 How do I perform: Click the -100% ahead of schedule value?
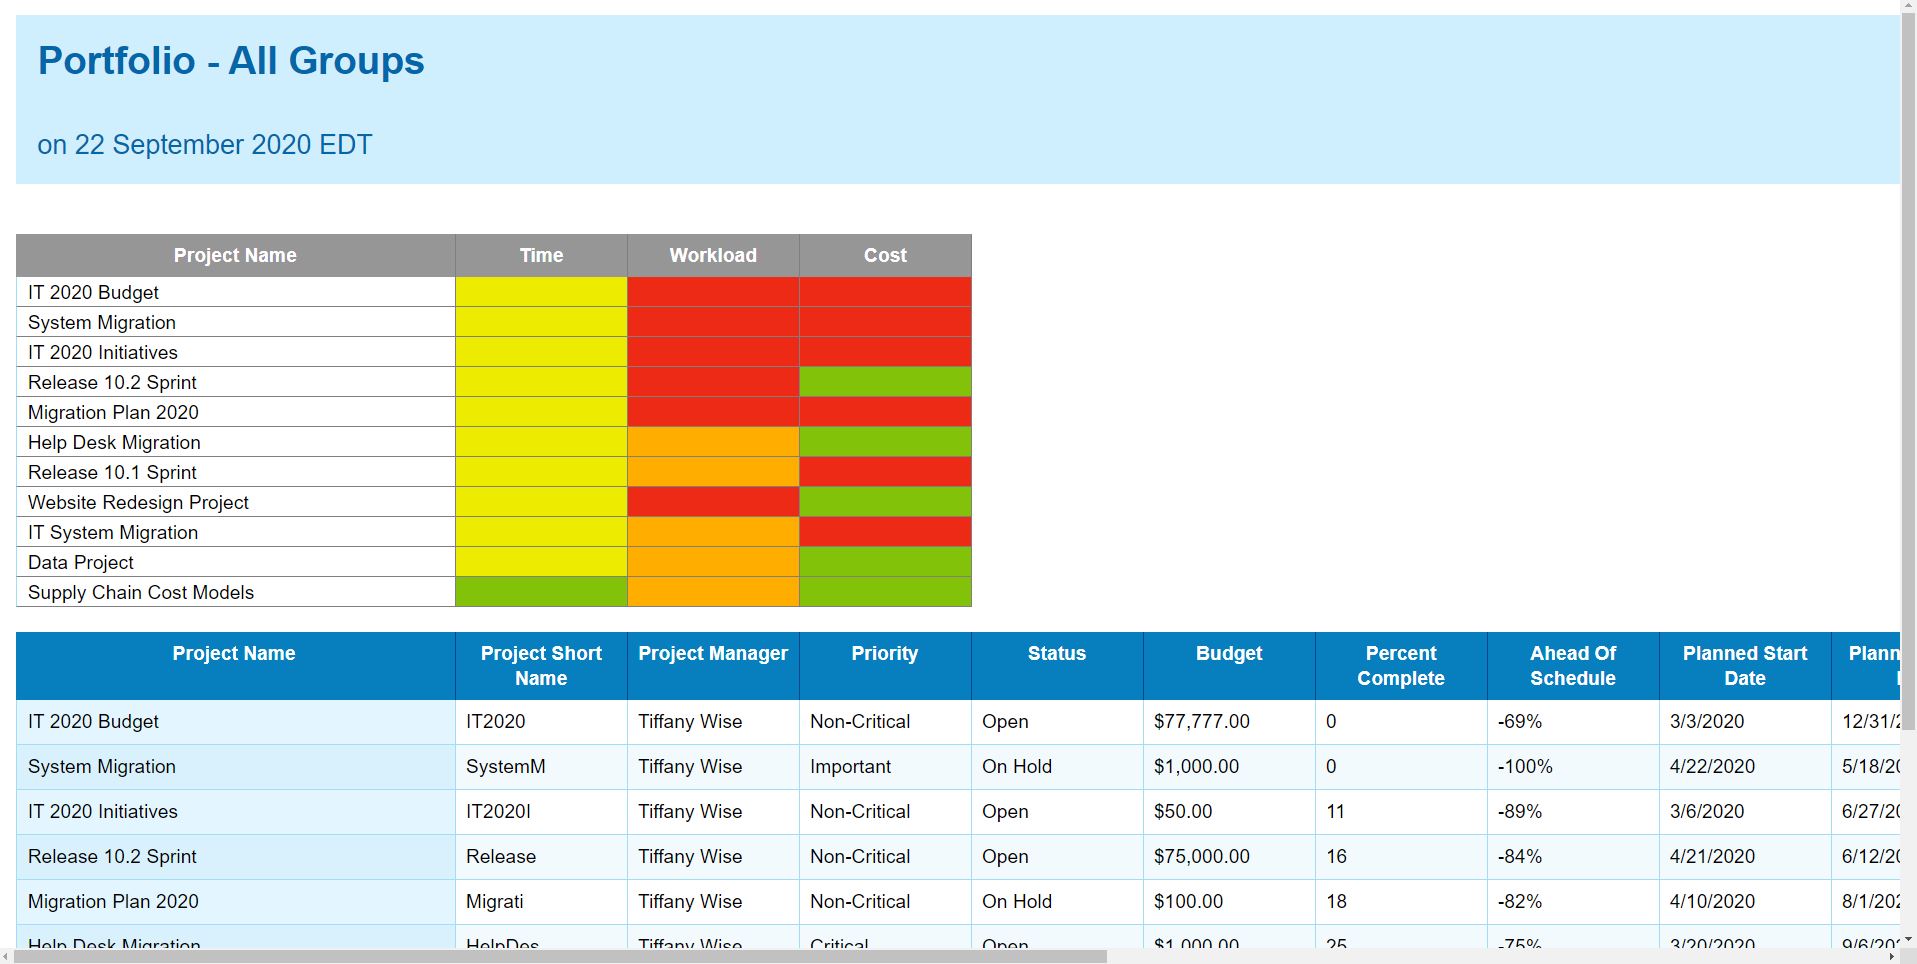(x=1525, y=766)
